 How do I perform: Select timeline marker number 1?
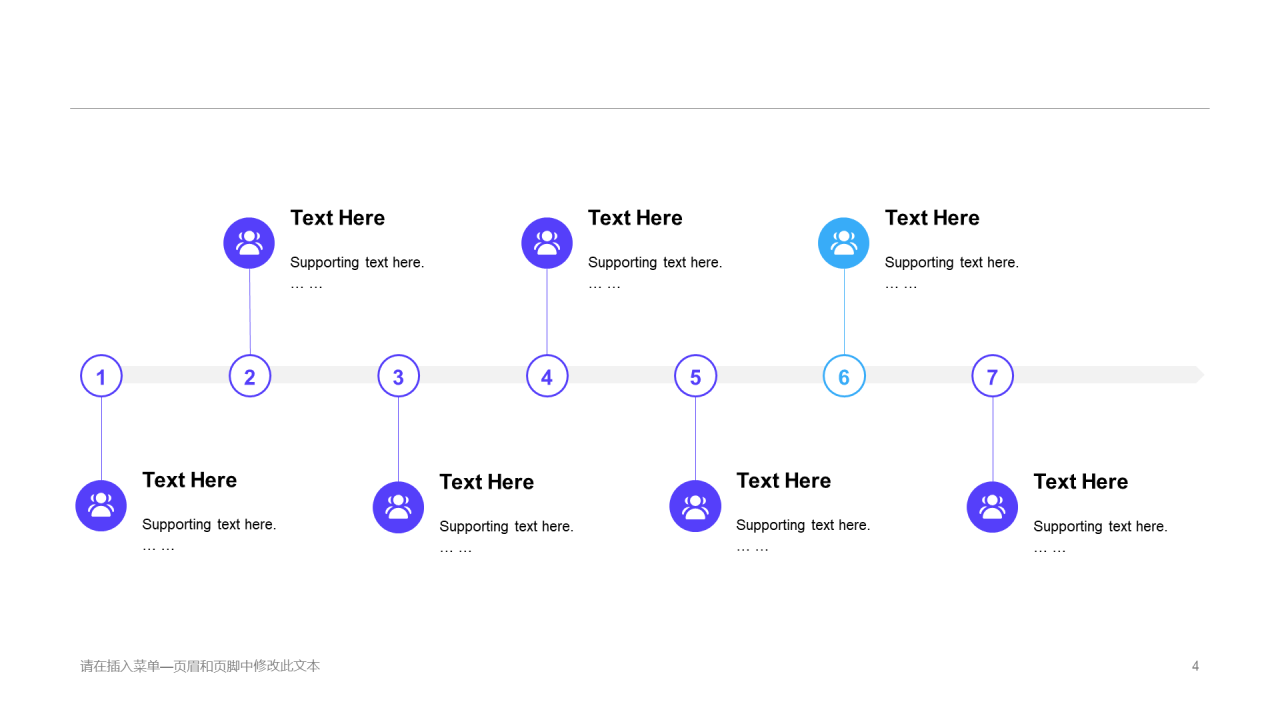pos(101,376)
